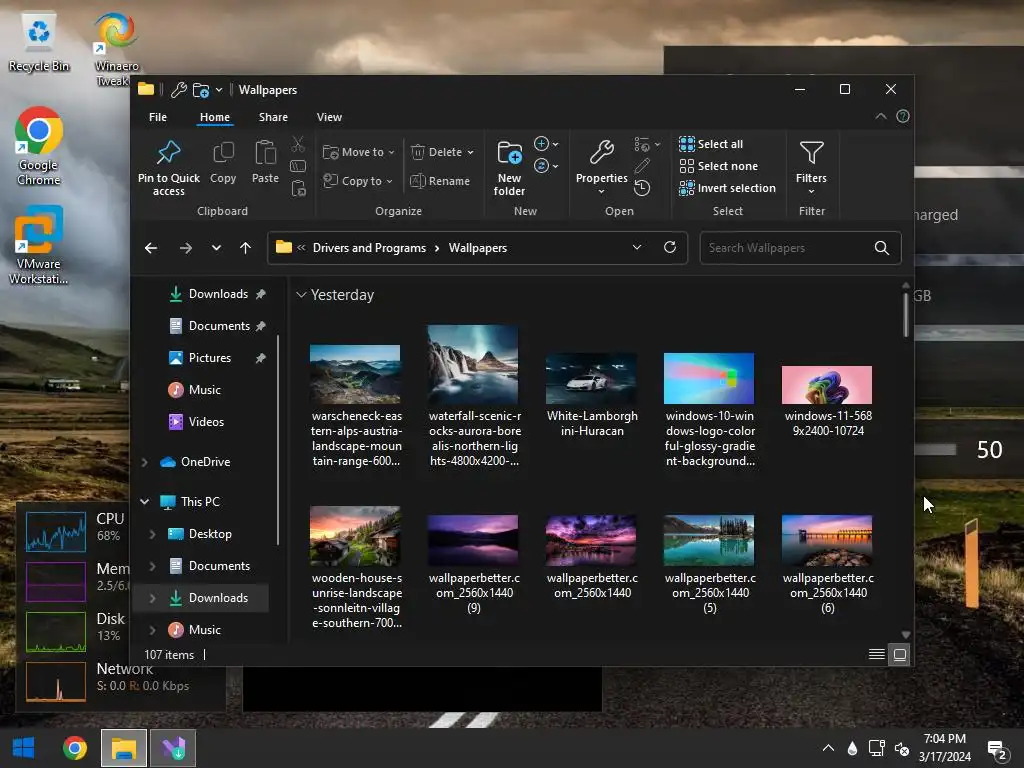This screenshot has width=1024, height=768.
Task: Open the Open-with dropdown in Open group
Action: 647,144
